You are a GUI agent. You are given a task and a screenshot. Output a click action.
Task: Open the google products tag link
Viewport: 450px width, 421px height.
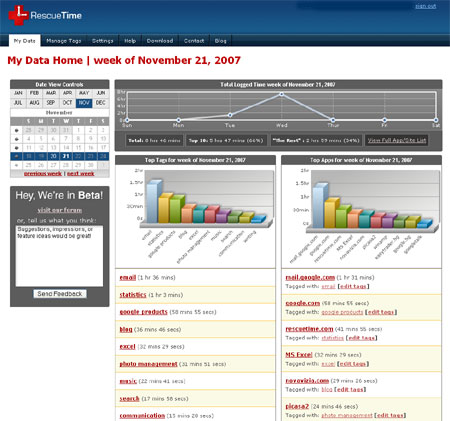click(x=143, y=312)
